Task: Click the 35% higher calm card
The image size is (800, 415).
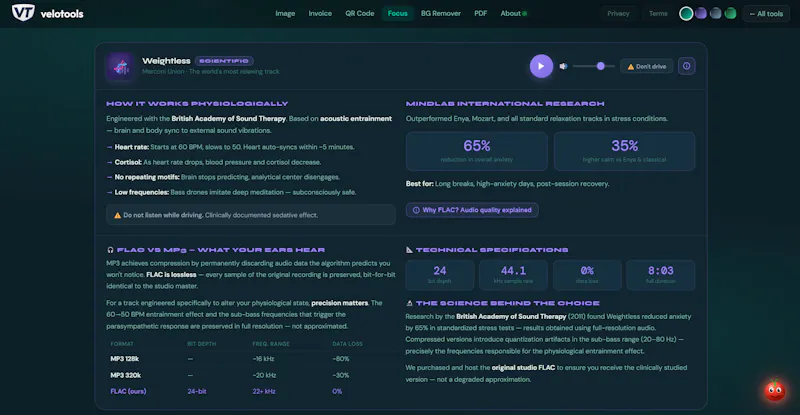Action: (x=624, y=151)
